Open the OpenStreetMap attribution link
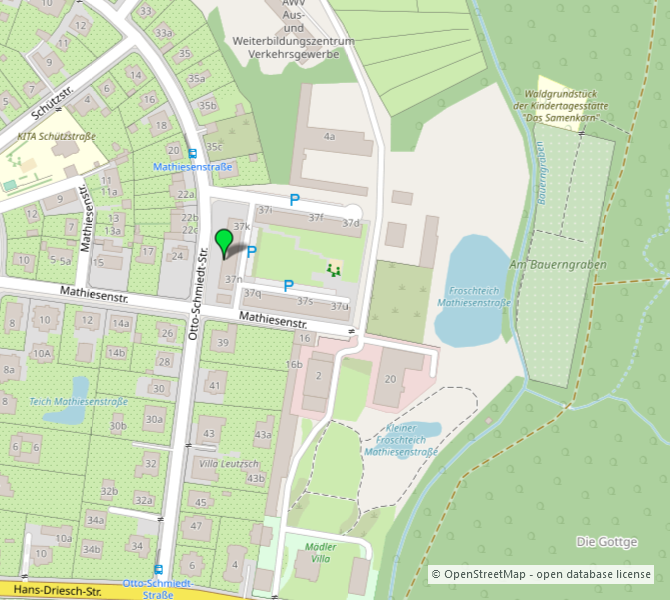The width and height of the screenshot is (670, 600). 541,574
